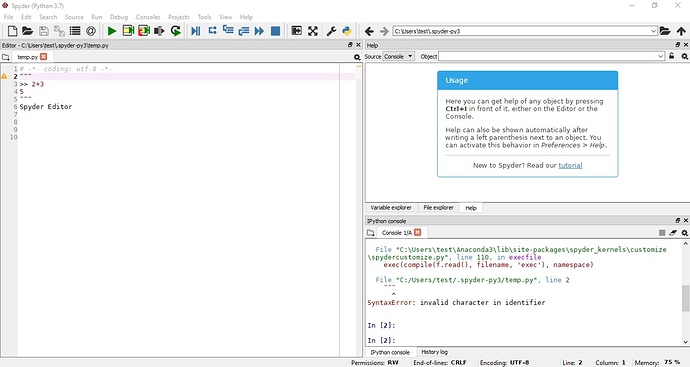Open a file with the folder icon
The image size is (690, 367).
(28, 31)
